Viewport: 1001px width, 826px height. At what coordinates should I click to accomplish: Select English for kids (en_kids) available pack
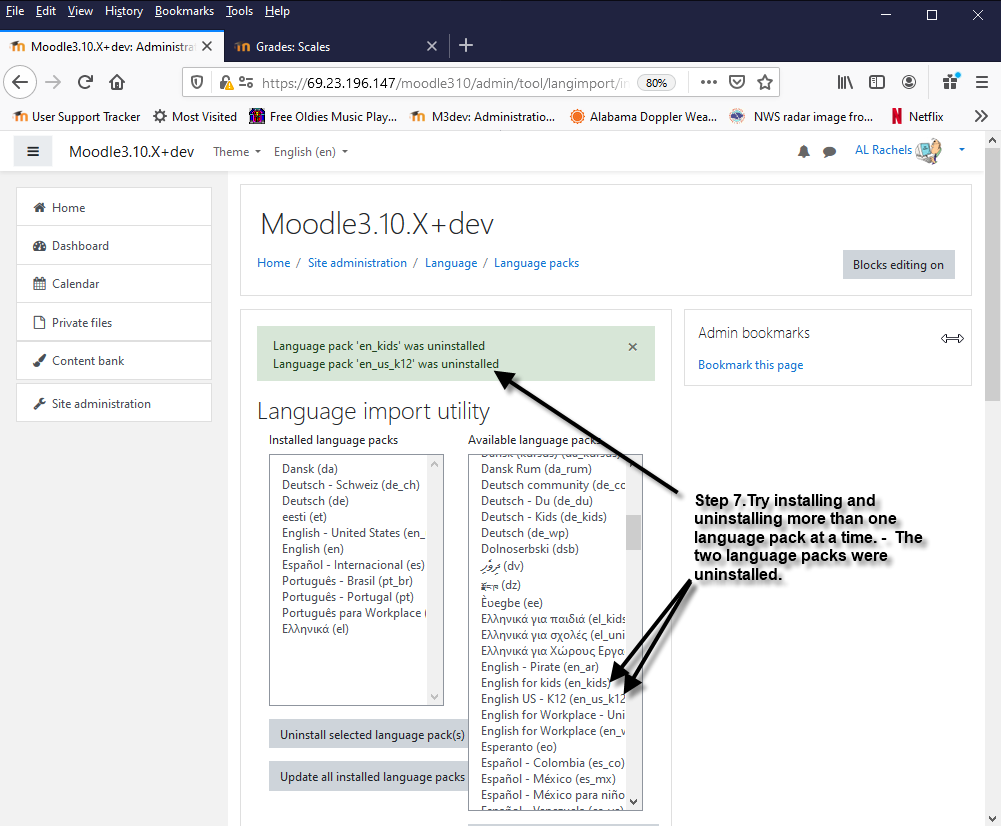546,683
